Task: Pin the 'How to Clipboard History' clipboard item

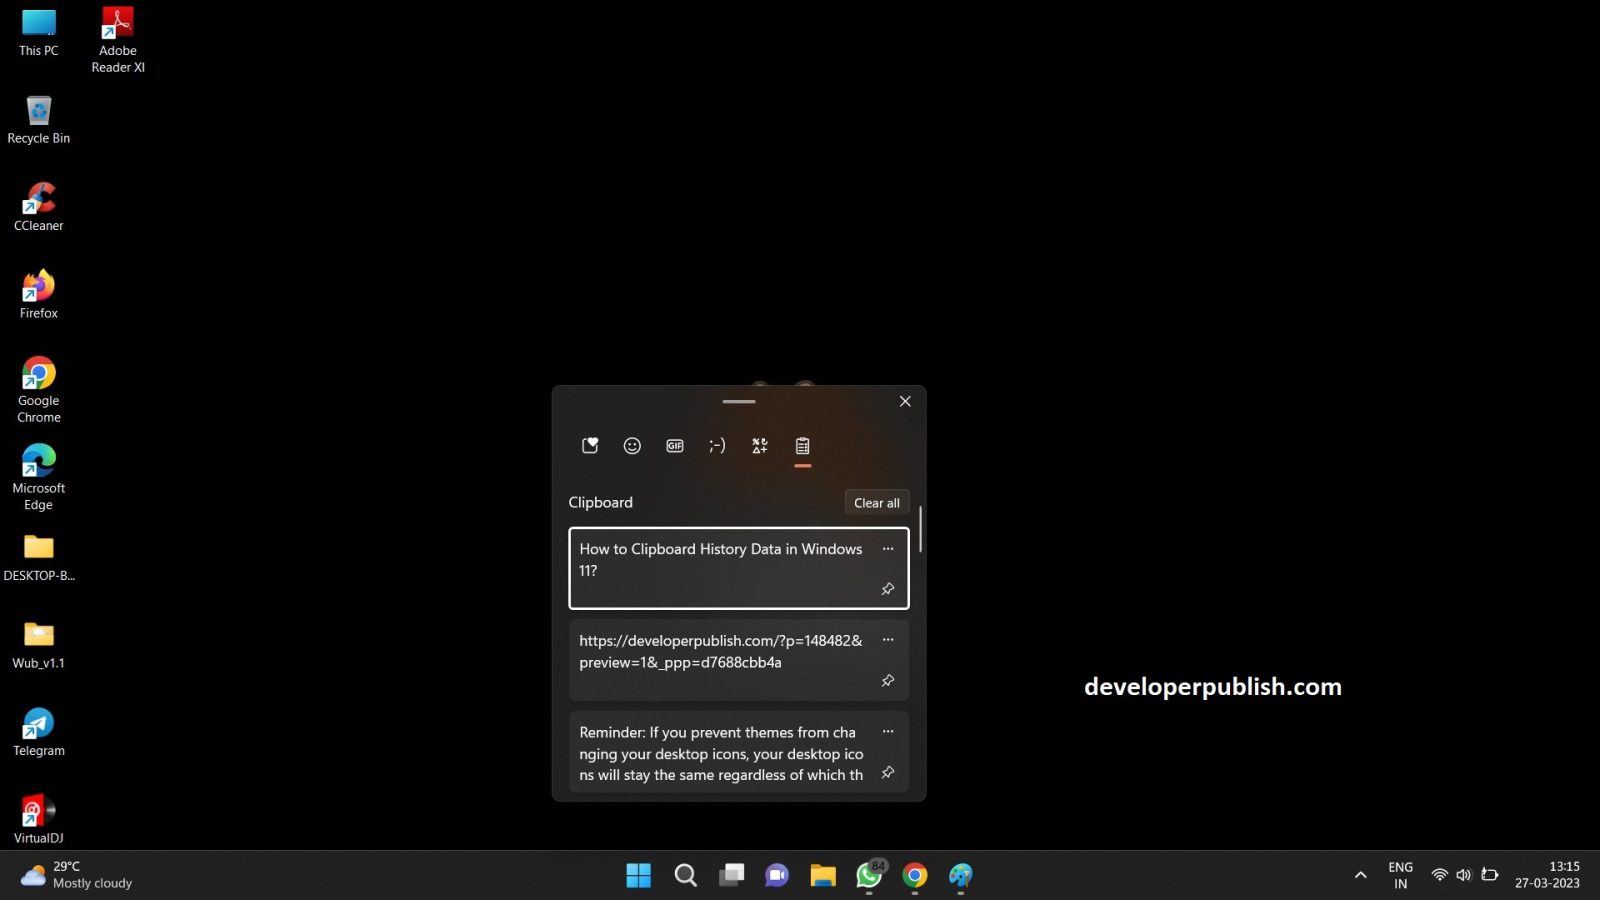Action: (x=887, y=589)
